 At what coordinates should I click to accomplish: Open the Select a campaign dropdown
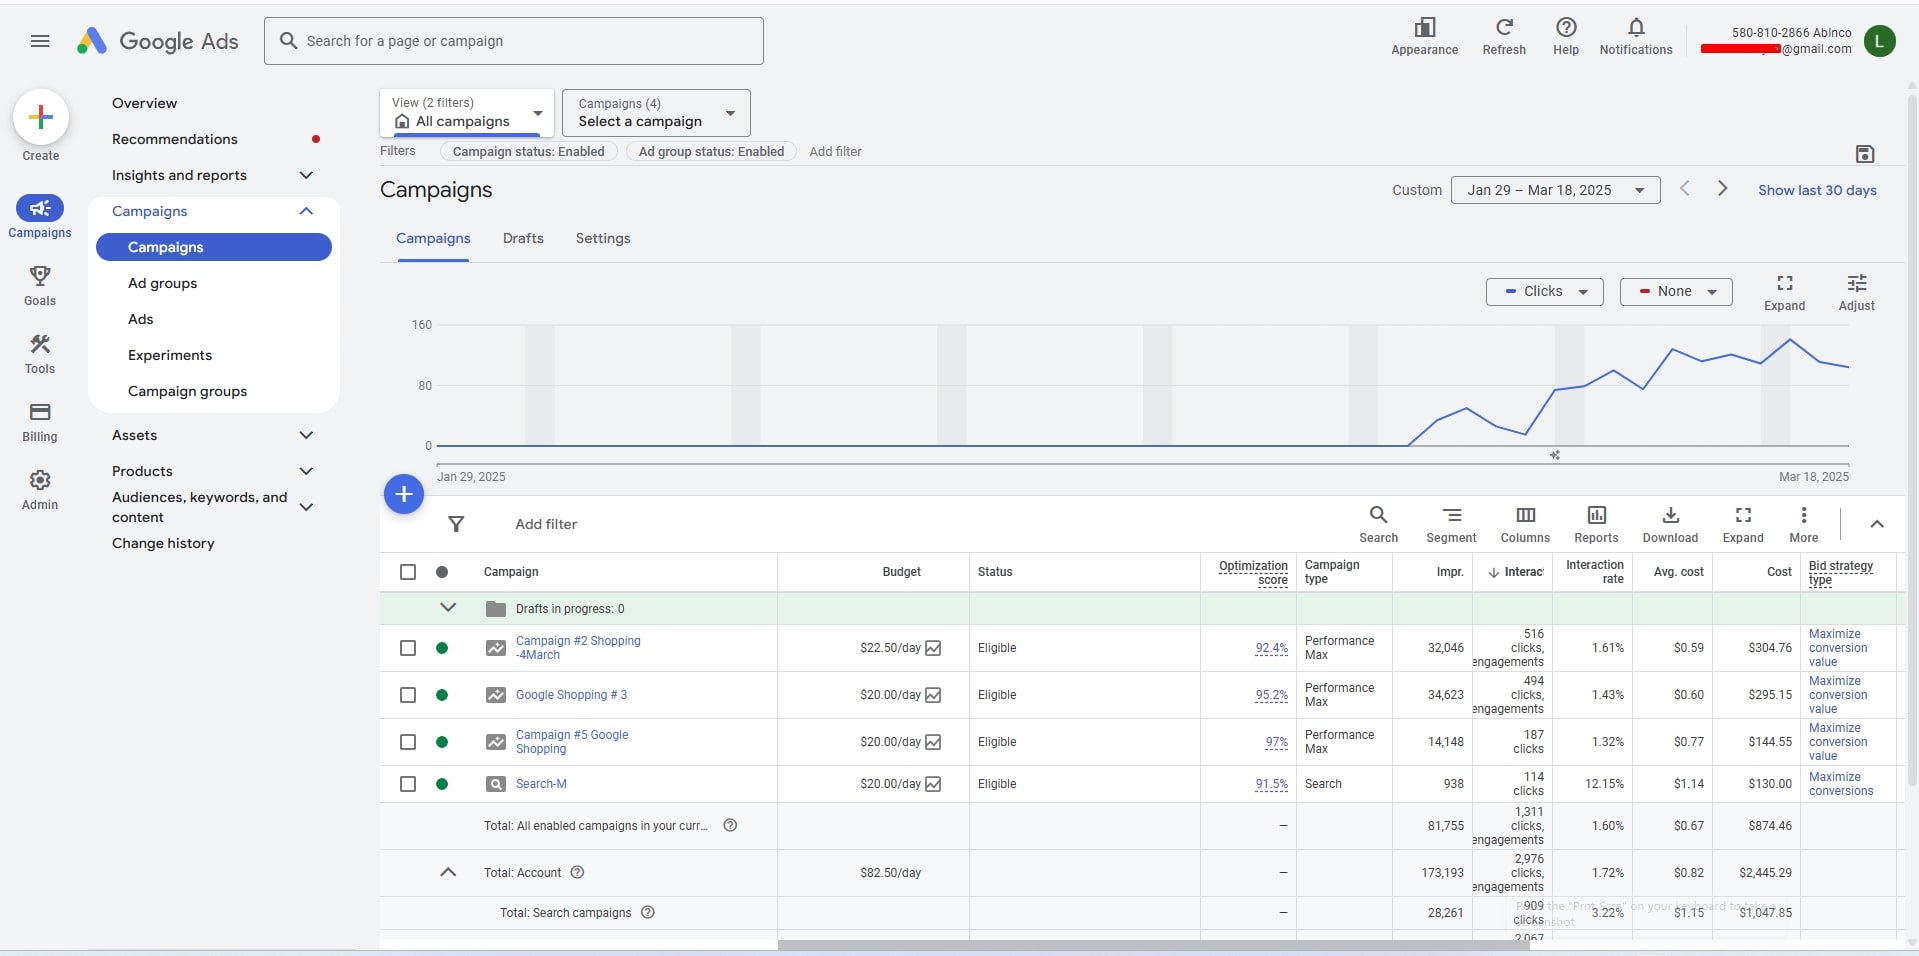point(656,113)
